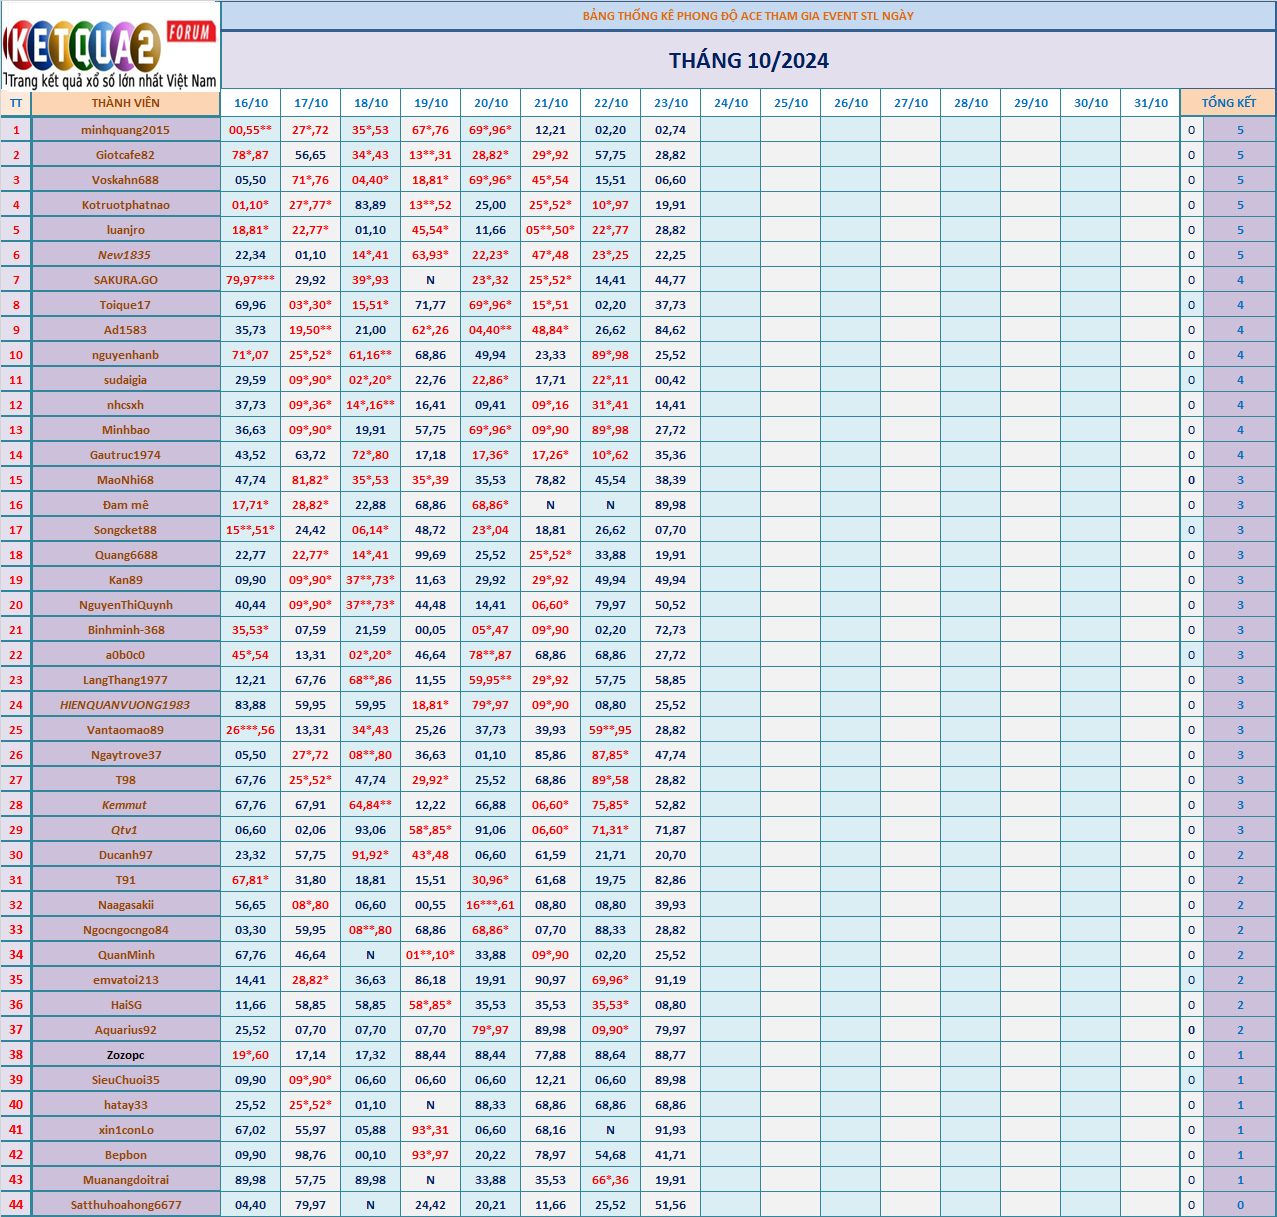Select member name luanjro
The height and width of the screenshot is (1217, 1277).
126,230
